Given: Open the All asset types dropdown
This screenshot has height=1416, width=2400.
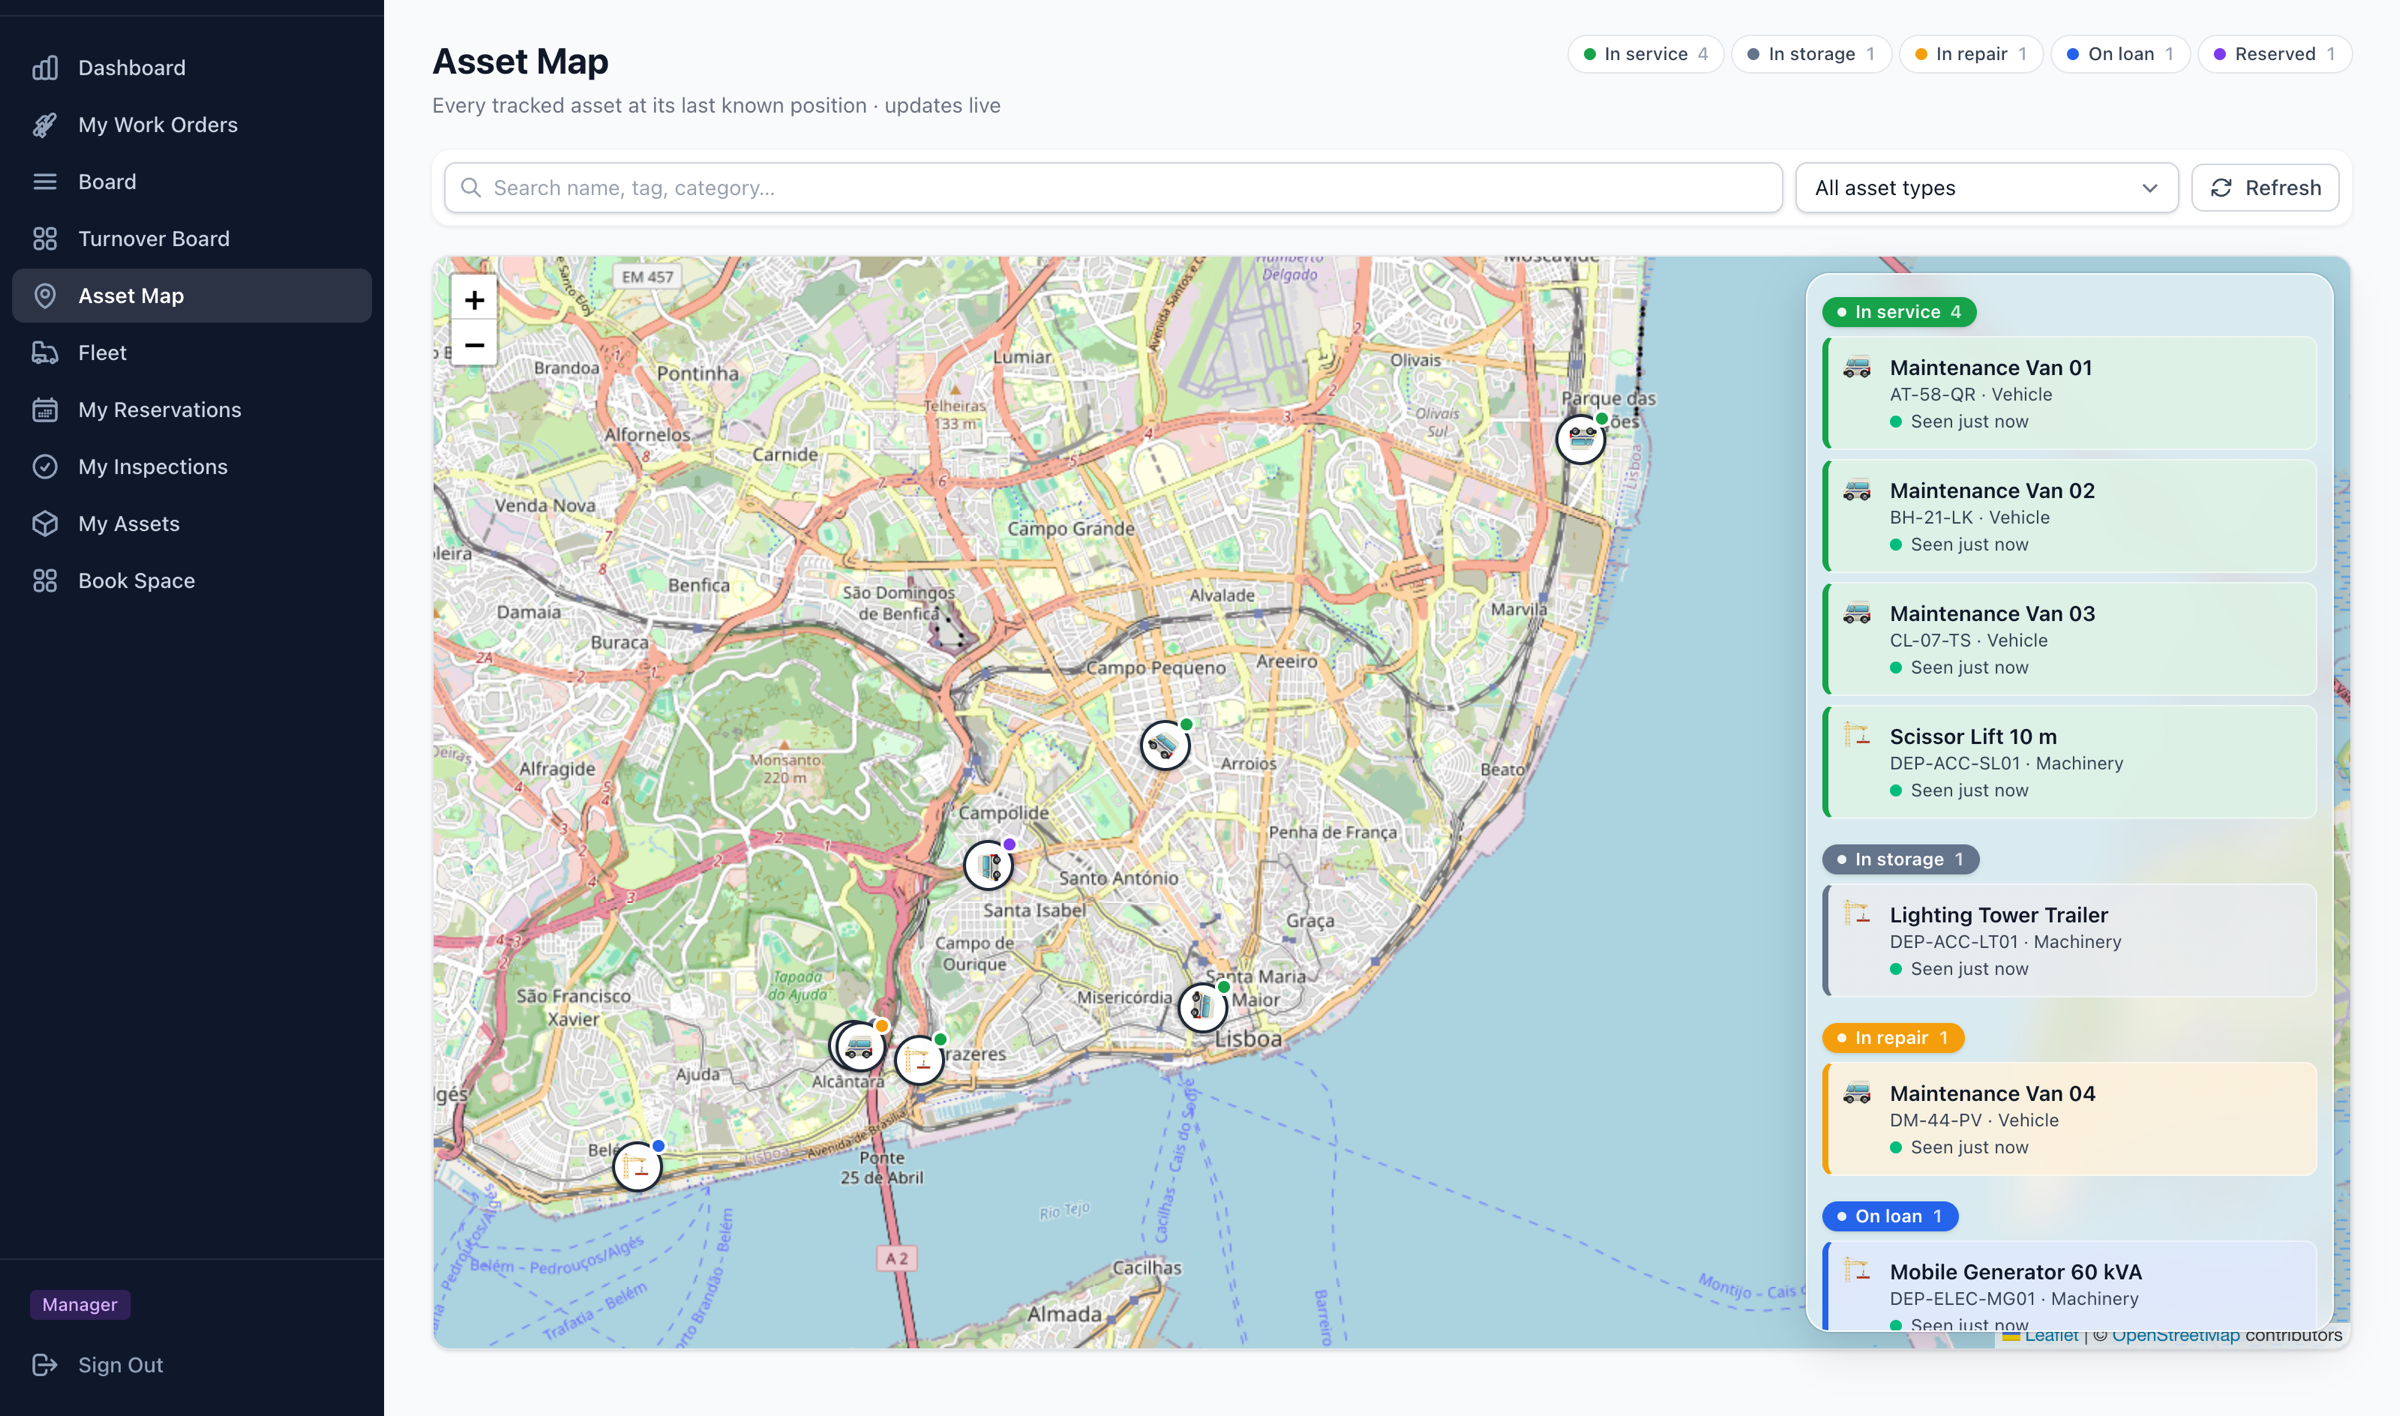Looking at the screenshot, I should tap(1986, 188).
